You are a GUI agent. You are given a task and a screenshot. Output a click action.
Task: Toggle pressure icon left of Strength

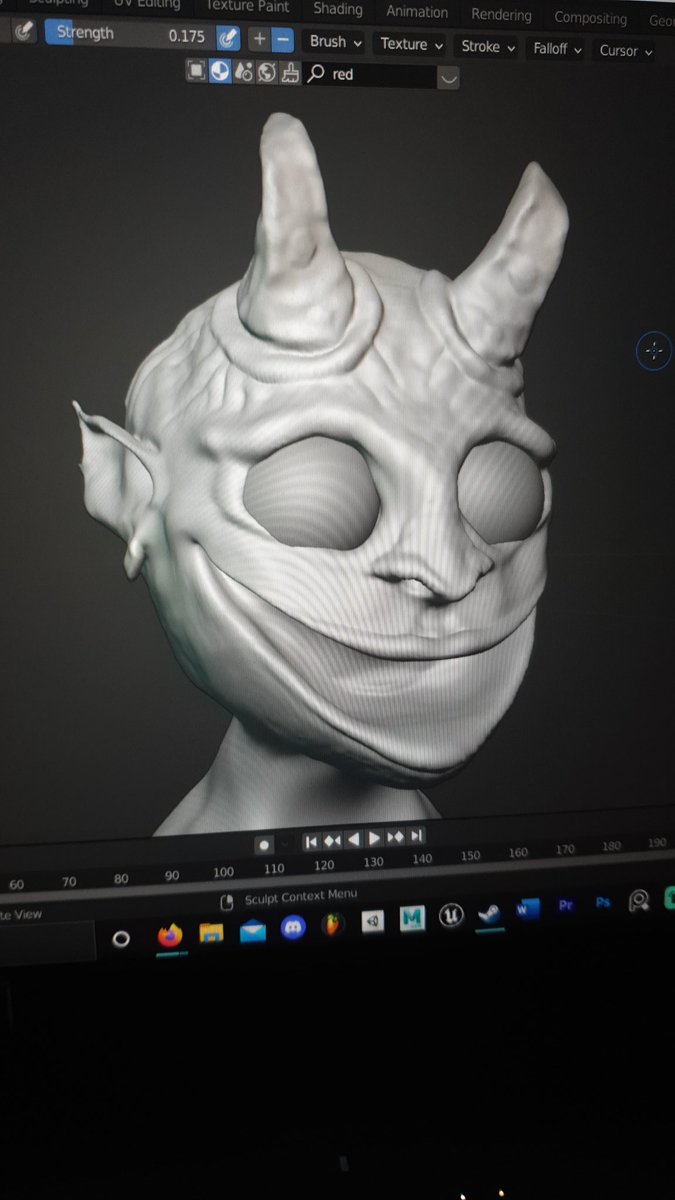click(23, 31)
